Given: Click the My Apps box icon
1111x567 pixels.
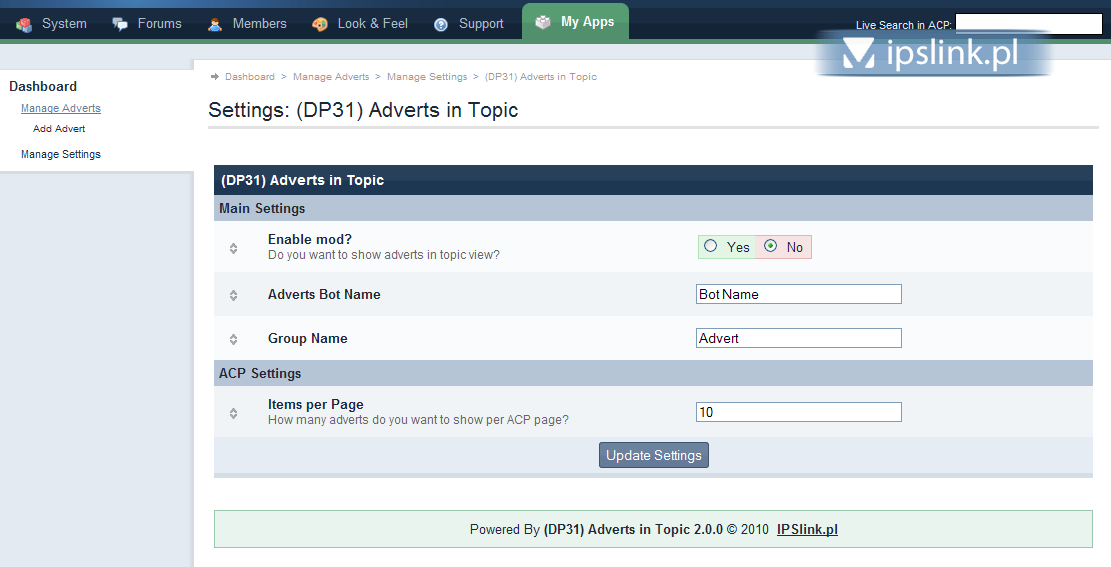Looking at the screenshot, I should 543,22.
